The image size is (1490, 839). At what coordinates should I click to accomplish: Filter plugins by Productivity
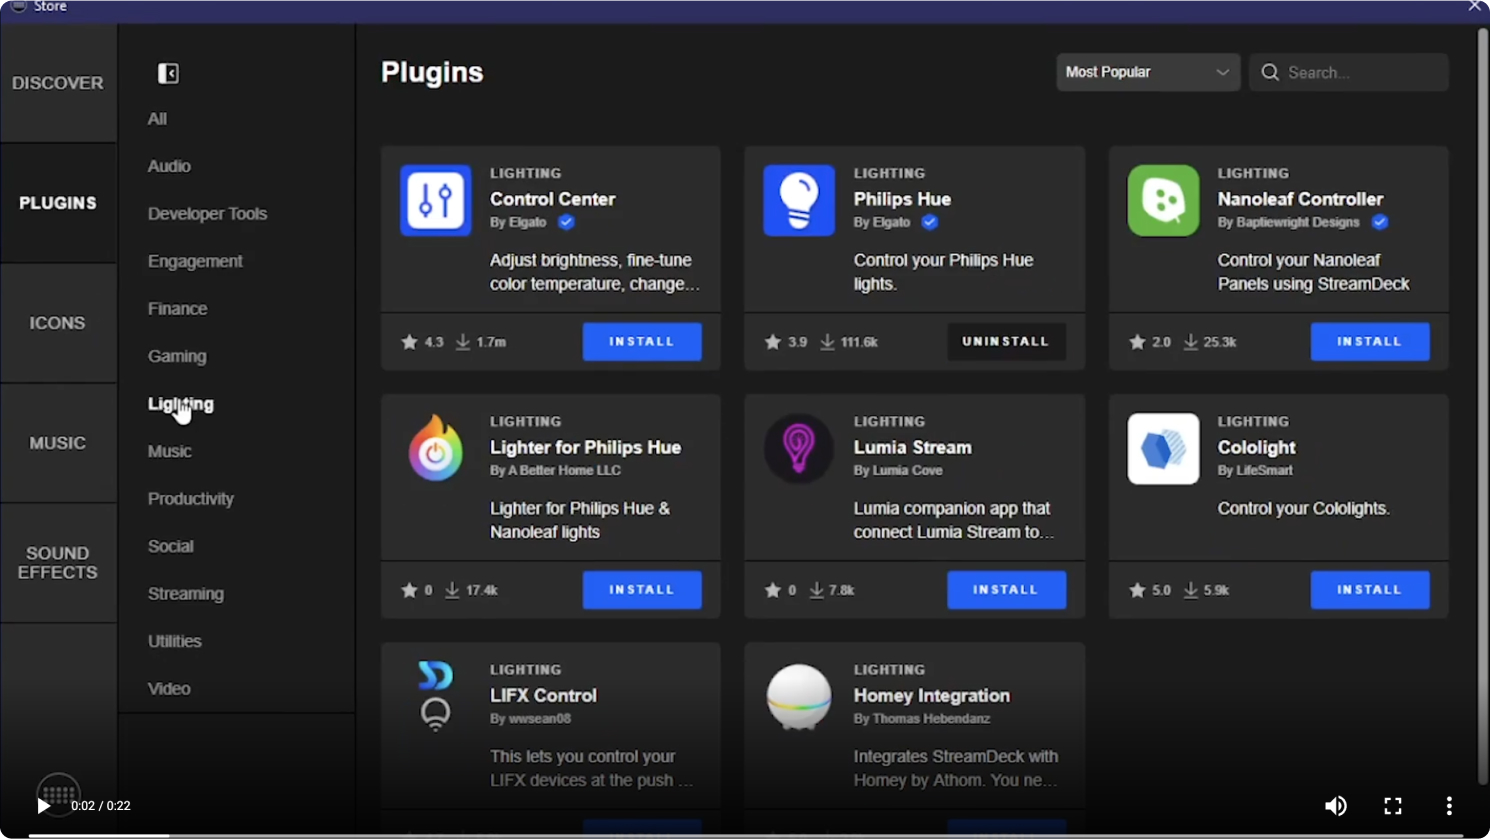(x=191, y=499)
